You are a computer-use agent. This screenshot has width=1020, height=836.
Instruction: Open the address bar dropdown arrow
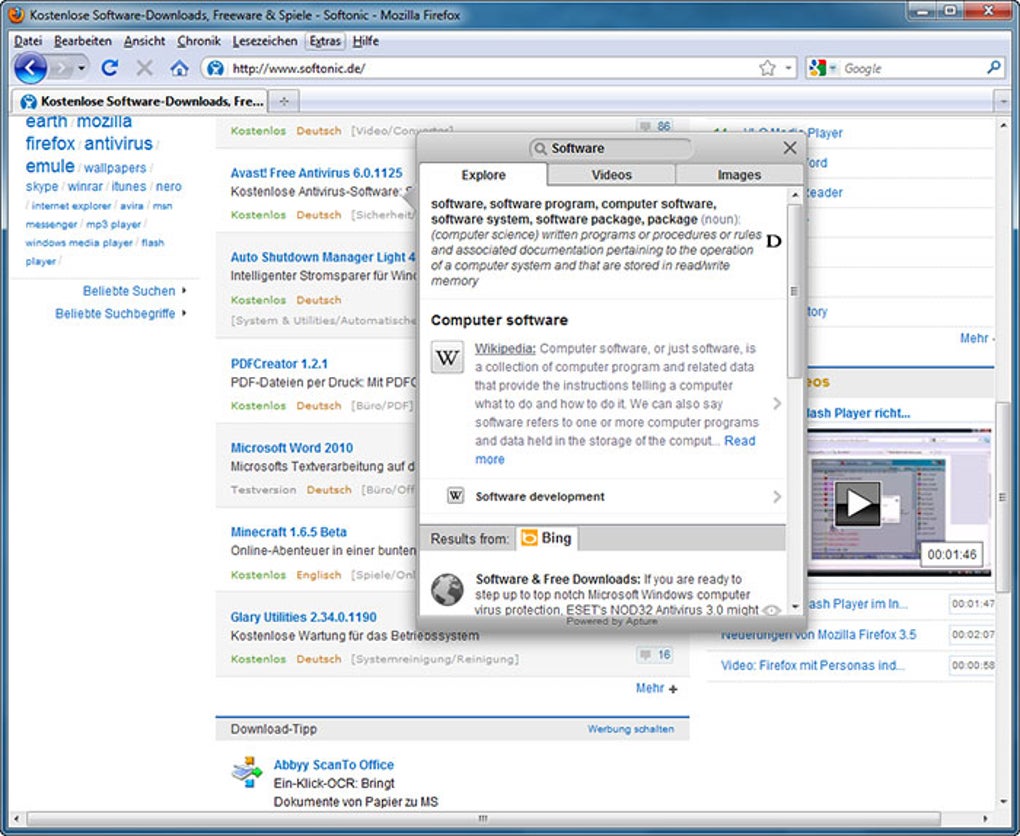point(788,68)
